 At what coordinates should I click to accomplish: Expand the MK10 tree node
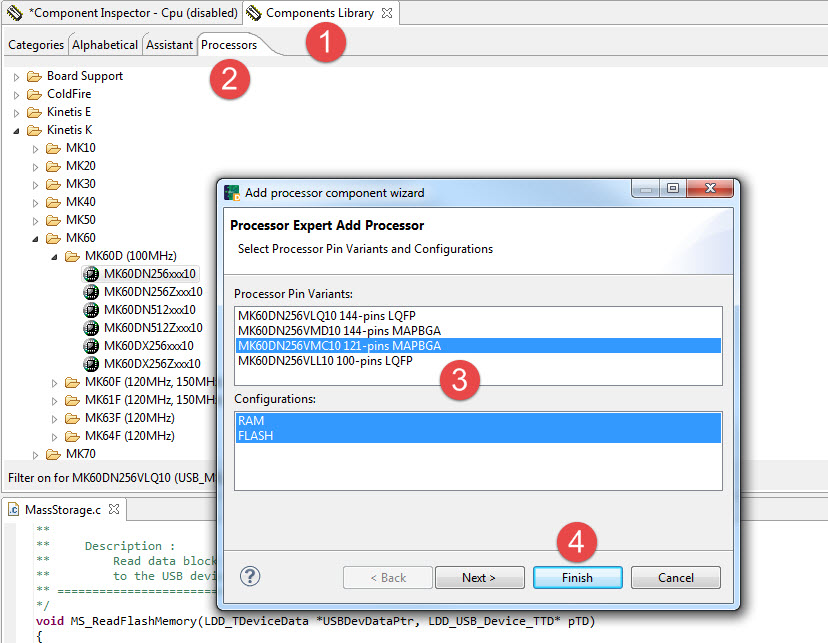click(x=35, y=149)
